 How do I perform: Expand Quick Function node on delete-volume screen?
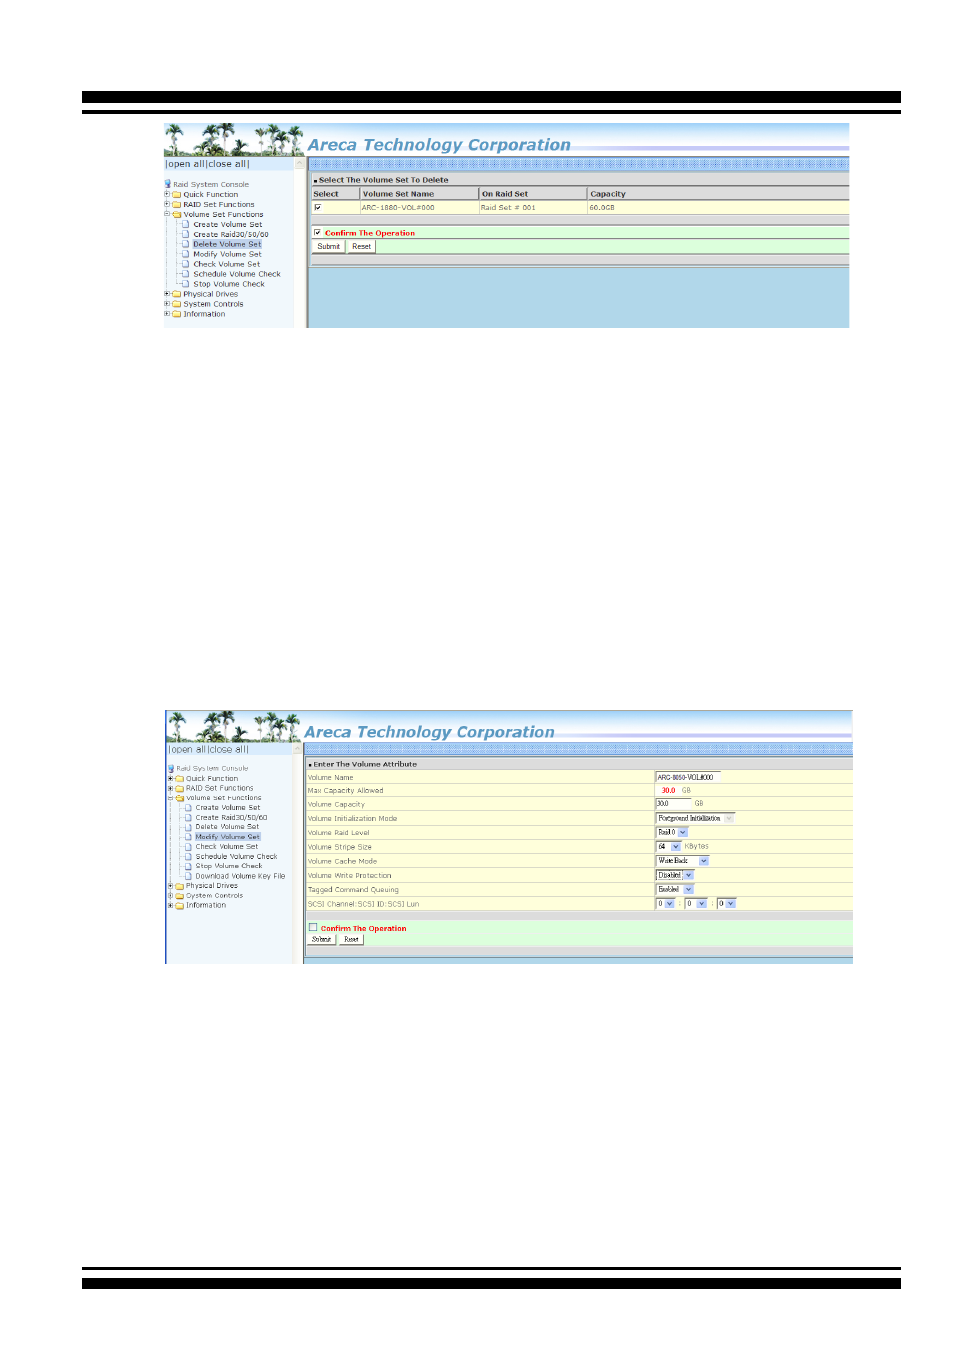[x=167, y=194]
